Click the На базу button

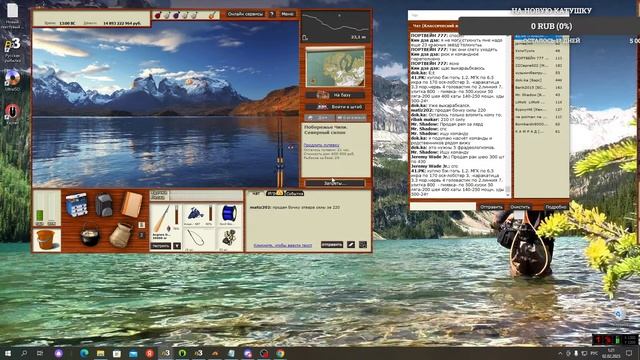click(335, 95)
